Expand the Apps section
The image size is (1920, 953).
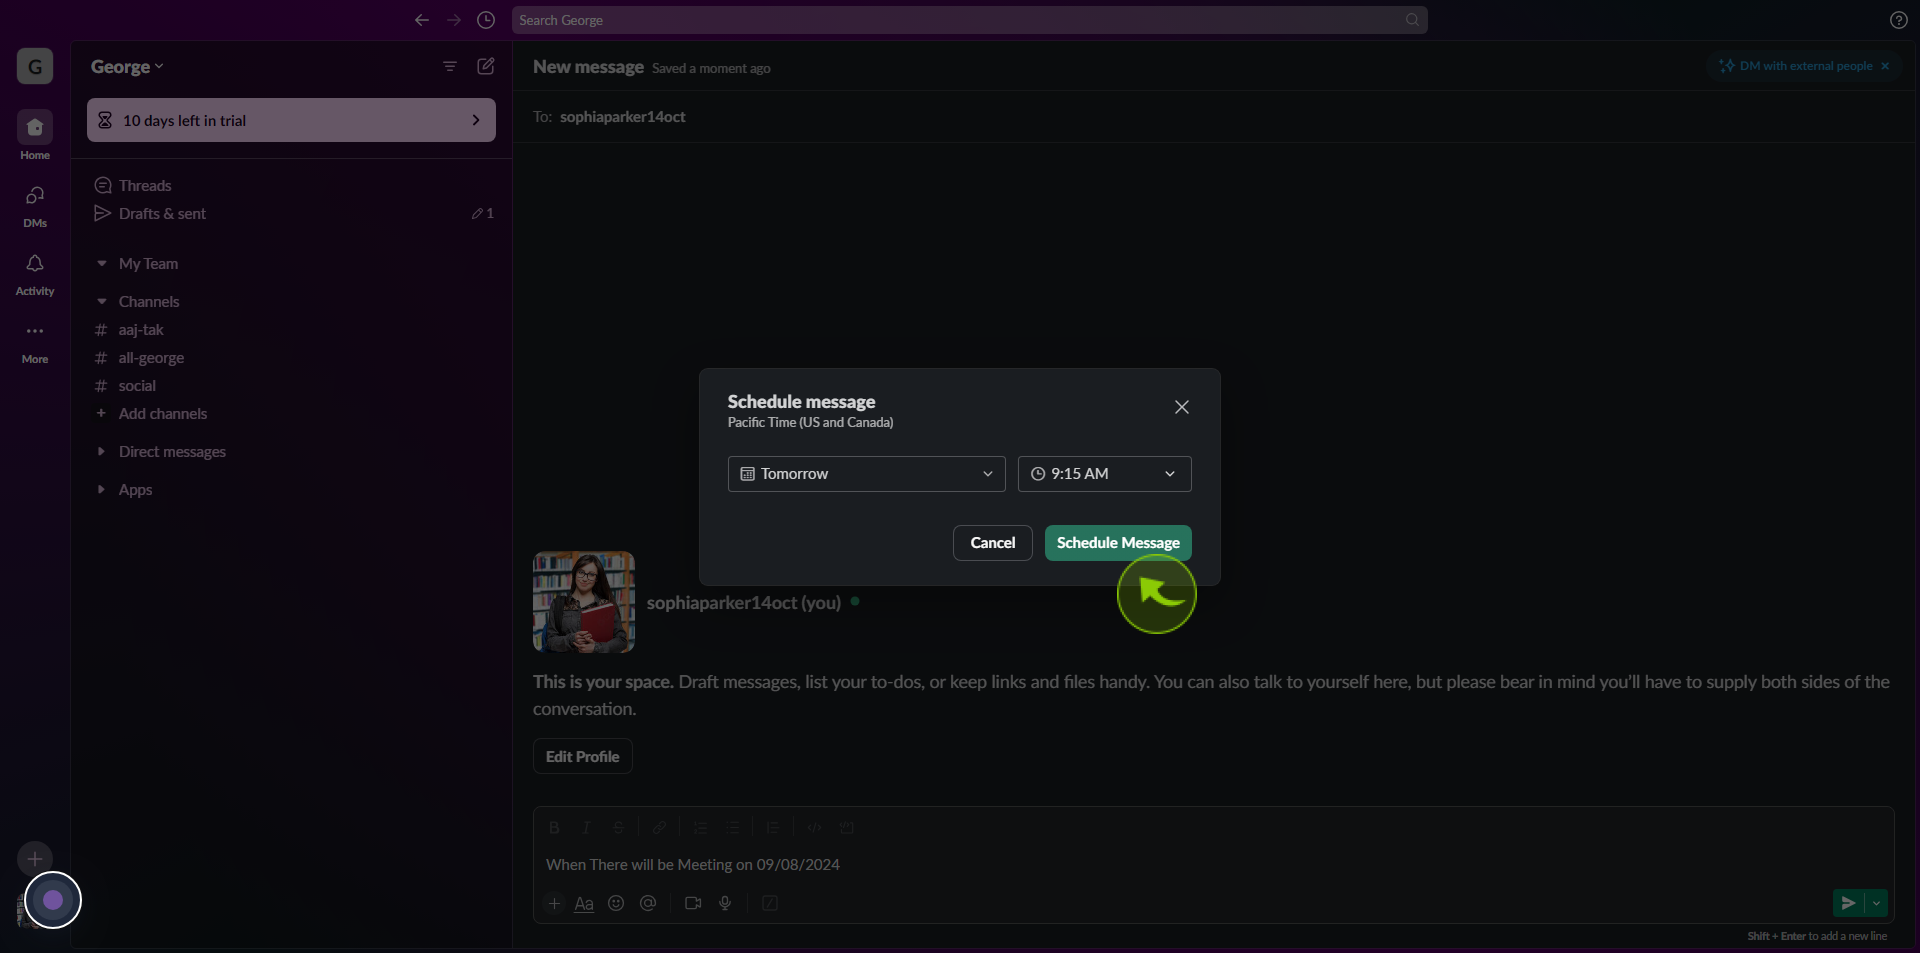(101, 490)
